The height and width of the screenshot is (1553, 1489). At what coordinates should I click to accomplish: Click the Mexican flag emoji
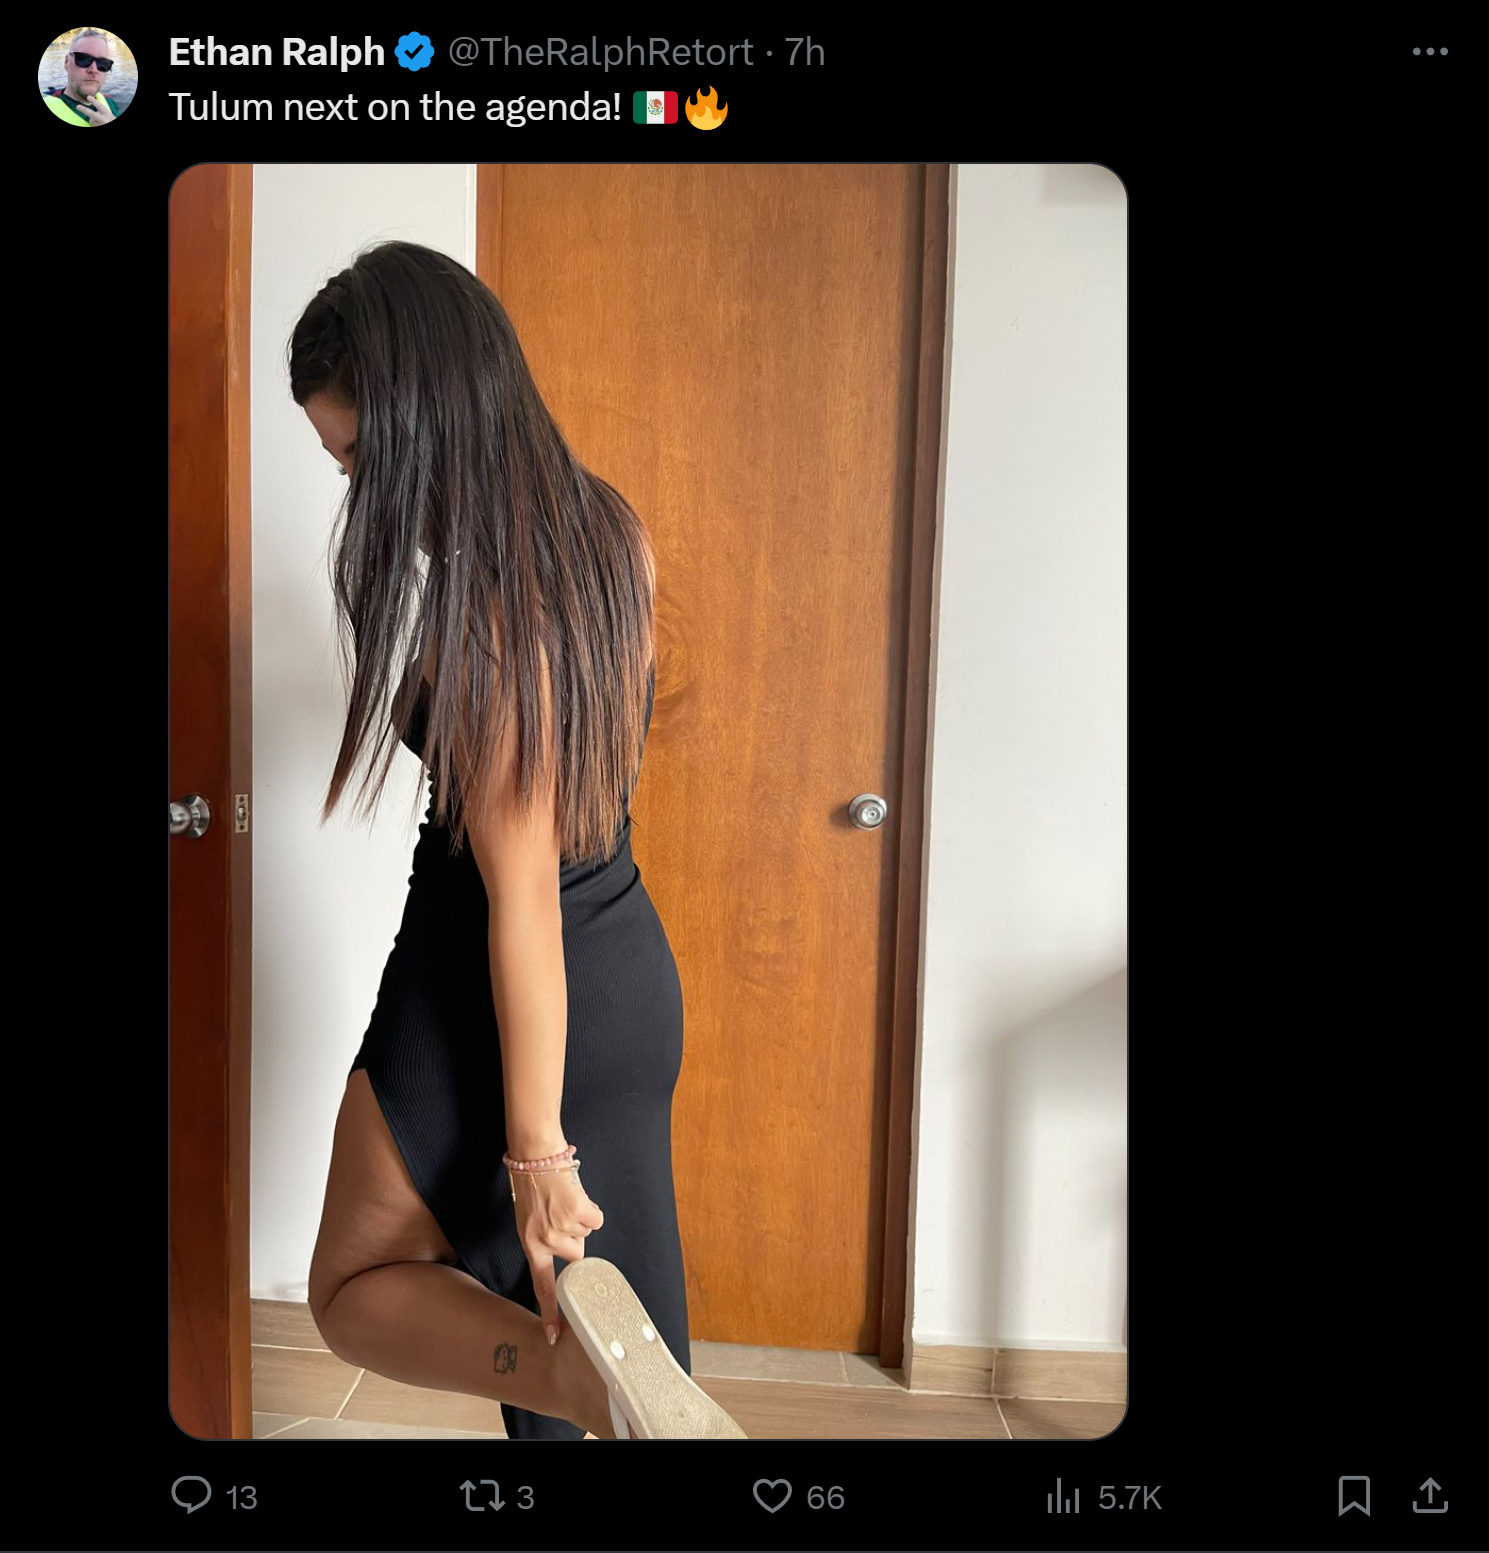click(x=656, y=108)
